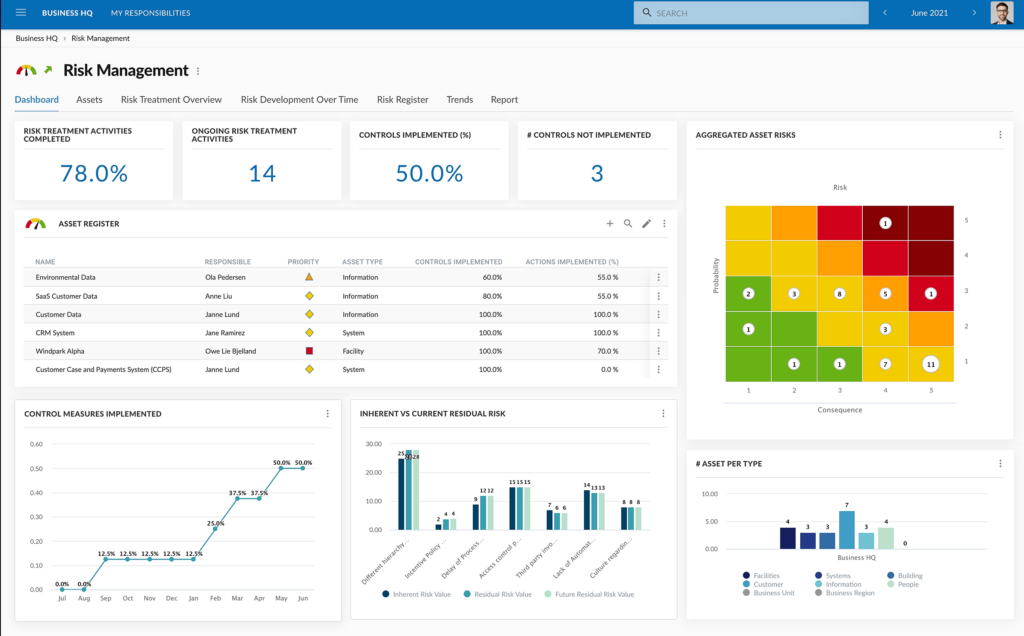Go to previous month using the left chevron
Image resolution: width=1024 pixels, height=636 pixels.
pyautogui.click(x=883, y=12)
